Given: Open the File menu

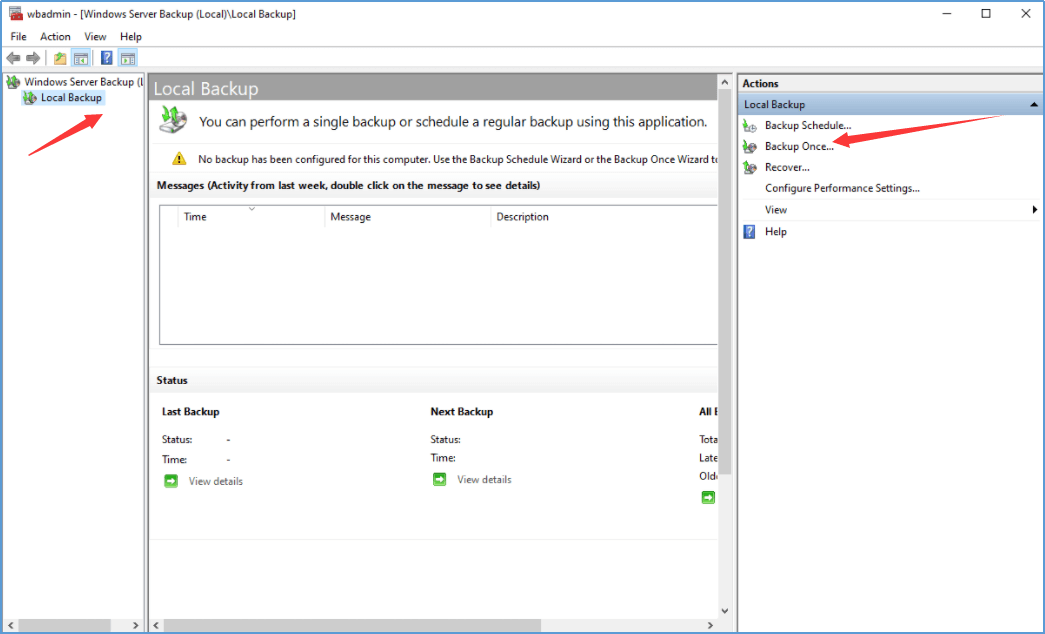Looking at the screenshot, I should (x=18, y=37).
